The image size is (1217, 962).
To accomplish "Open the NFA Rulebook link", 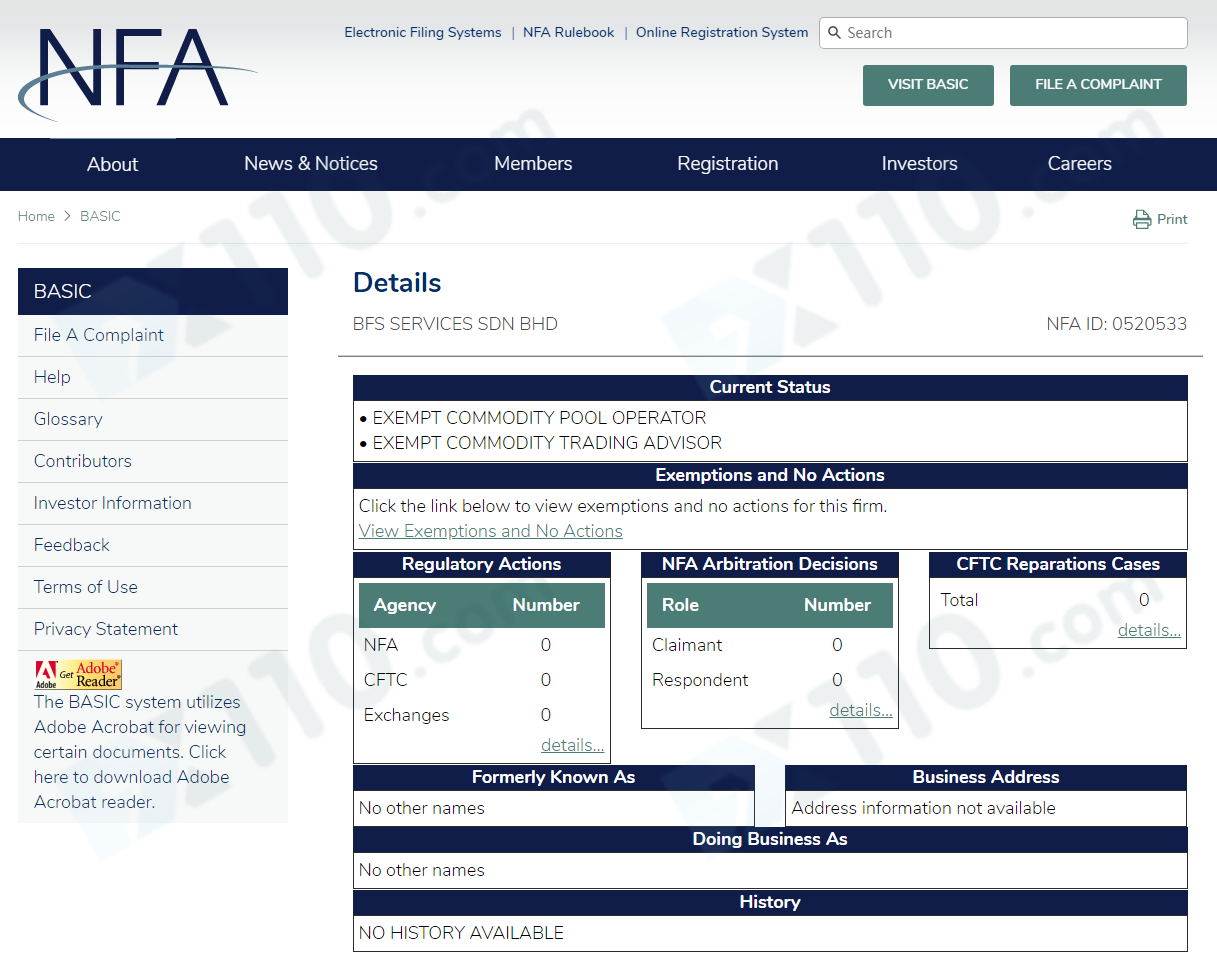I will [x=569, y=33].
